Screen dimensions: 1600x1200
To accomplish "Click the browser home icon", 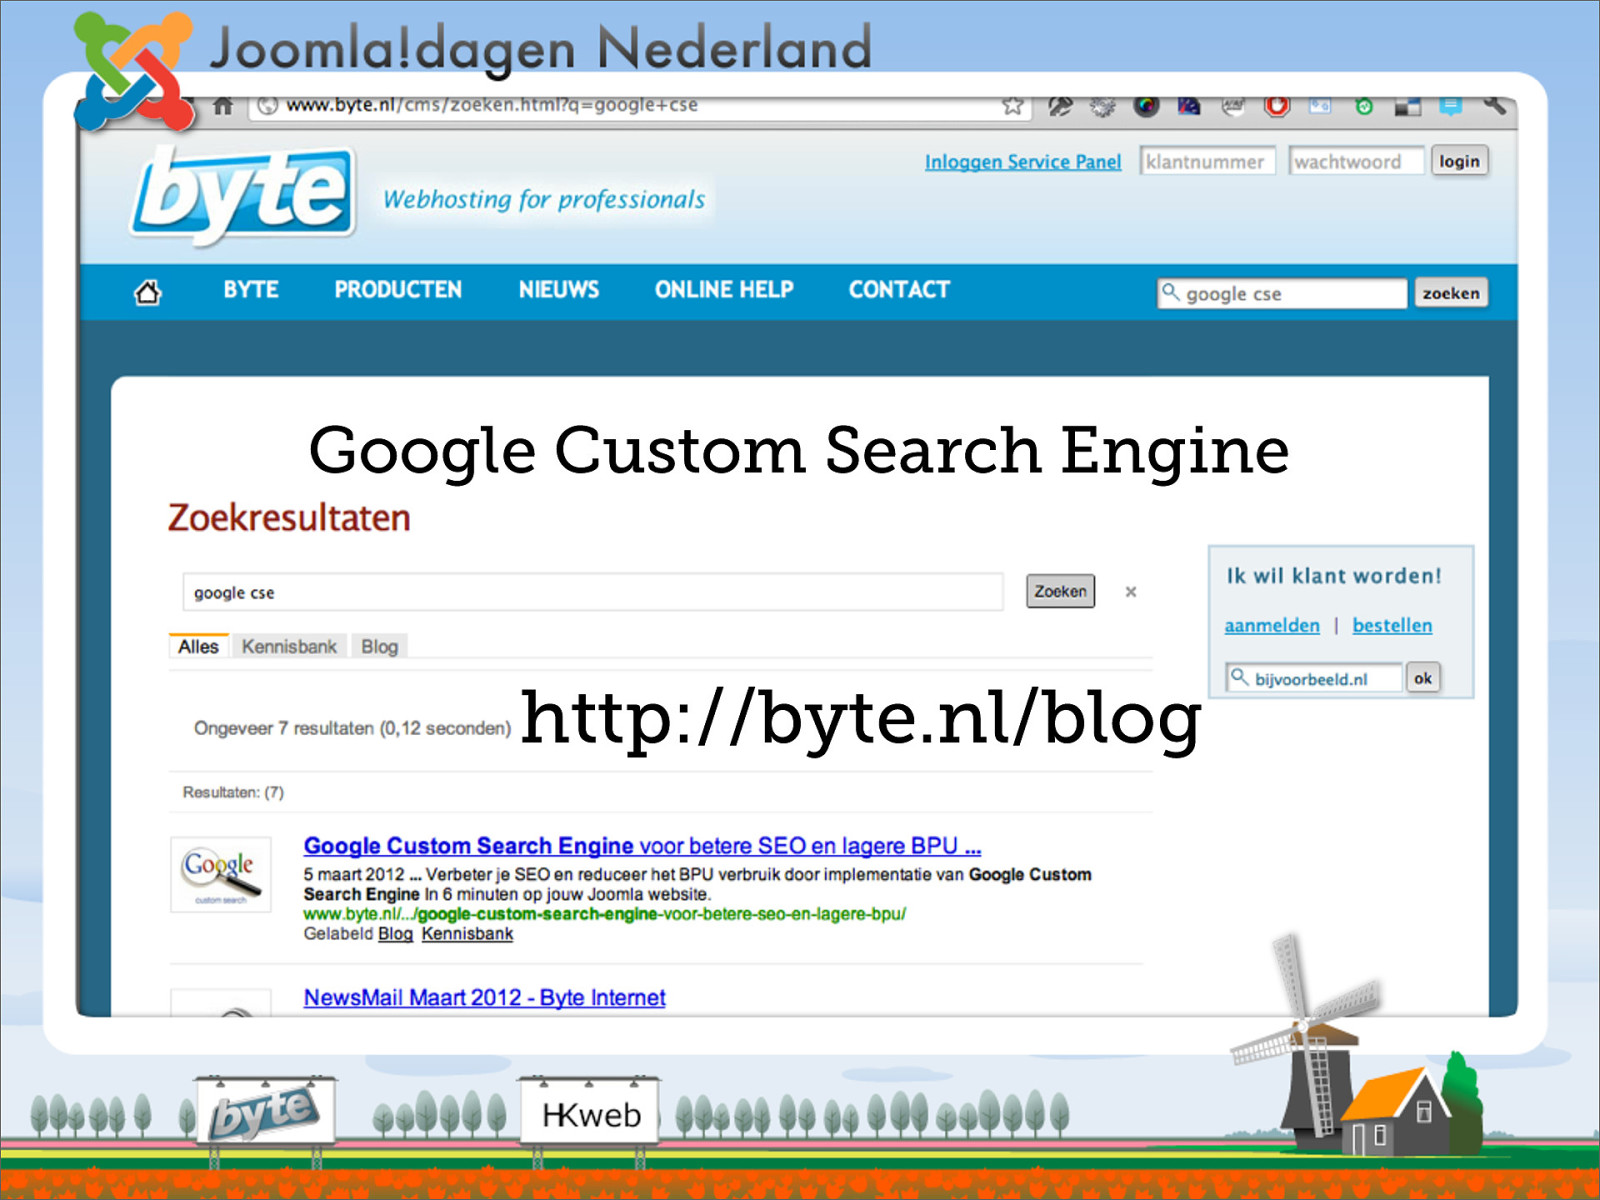I will [x=223, y=105].
